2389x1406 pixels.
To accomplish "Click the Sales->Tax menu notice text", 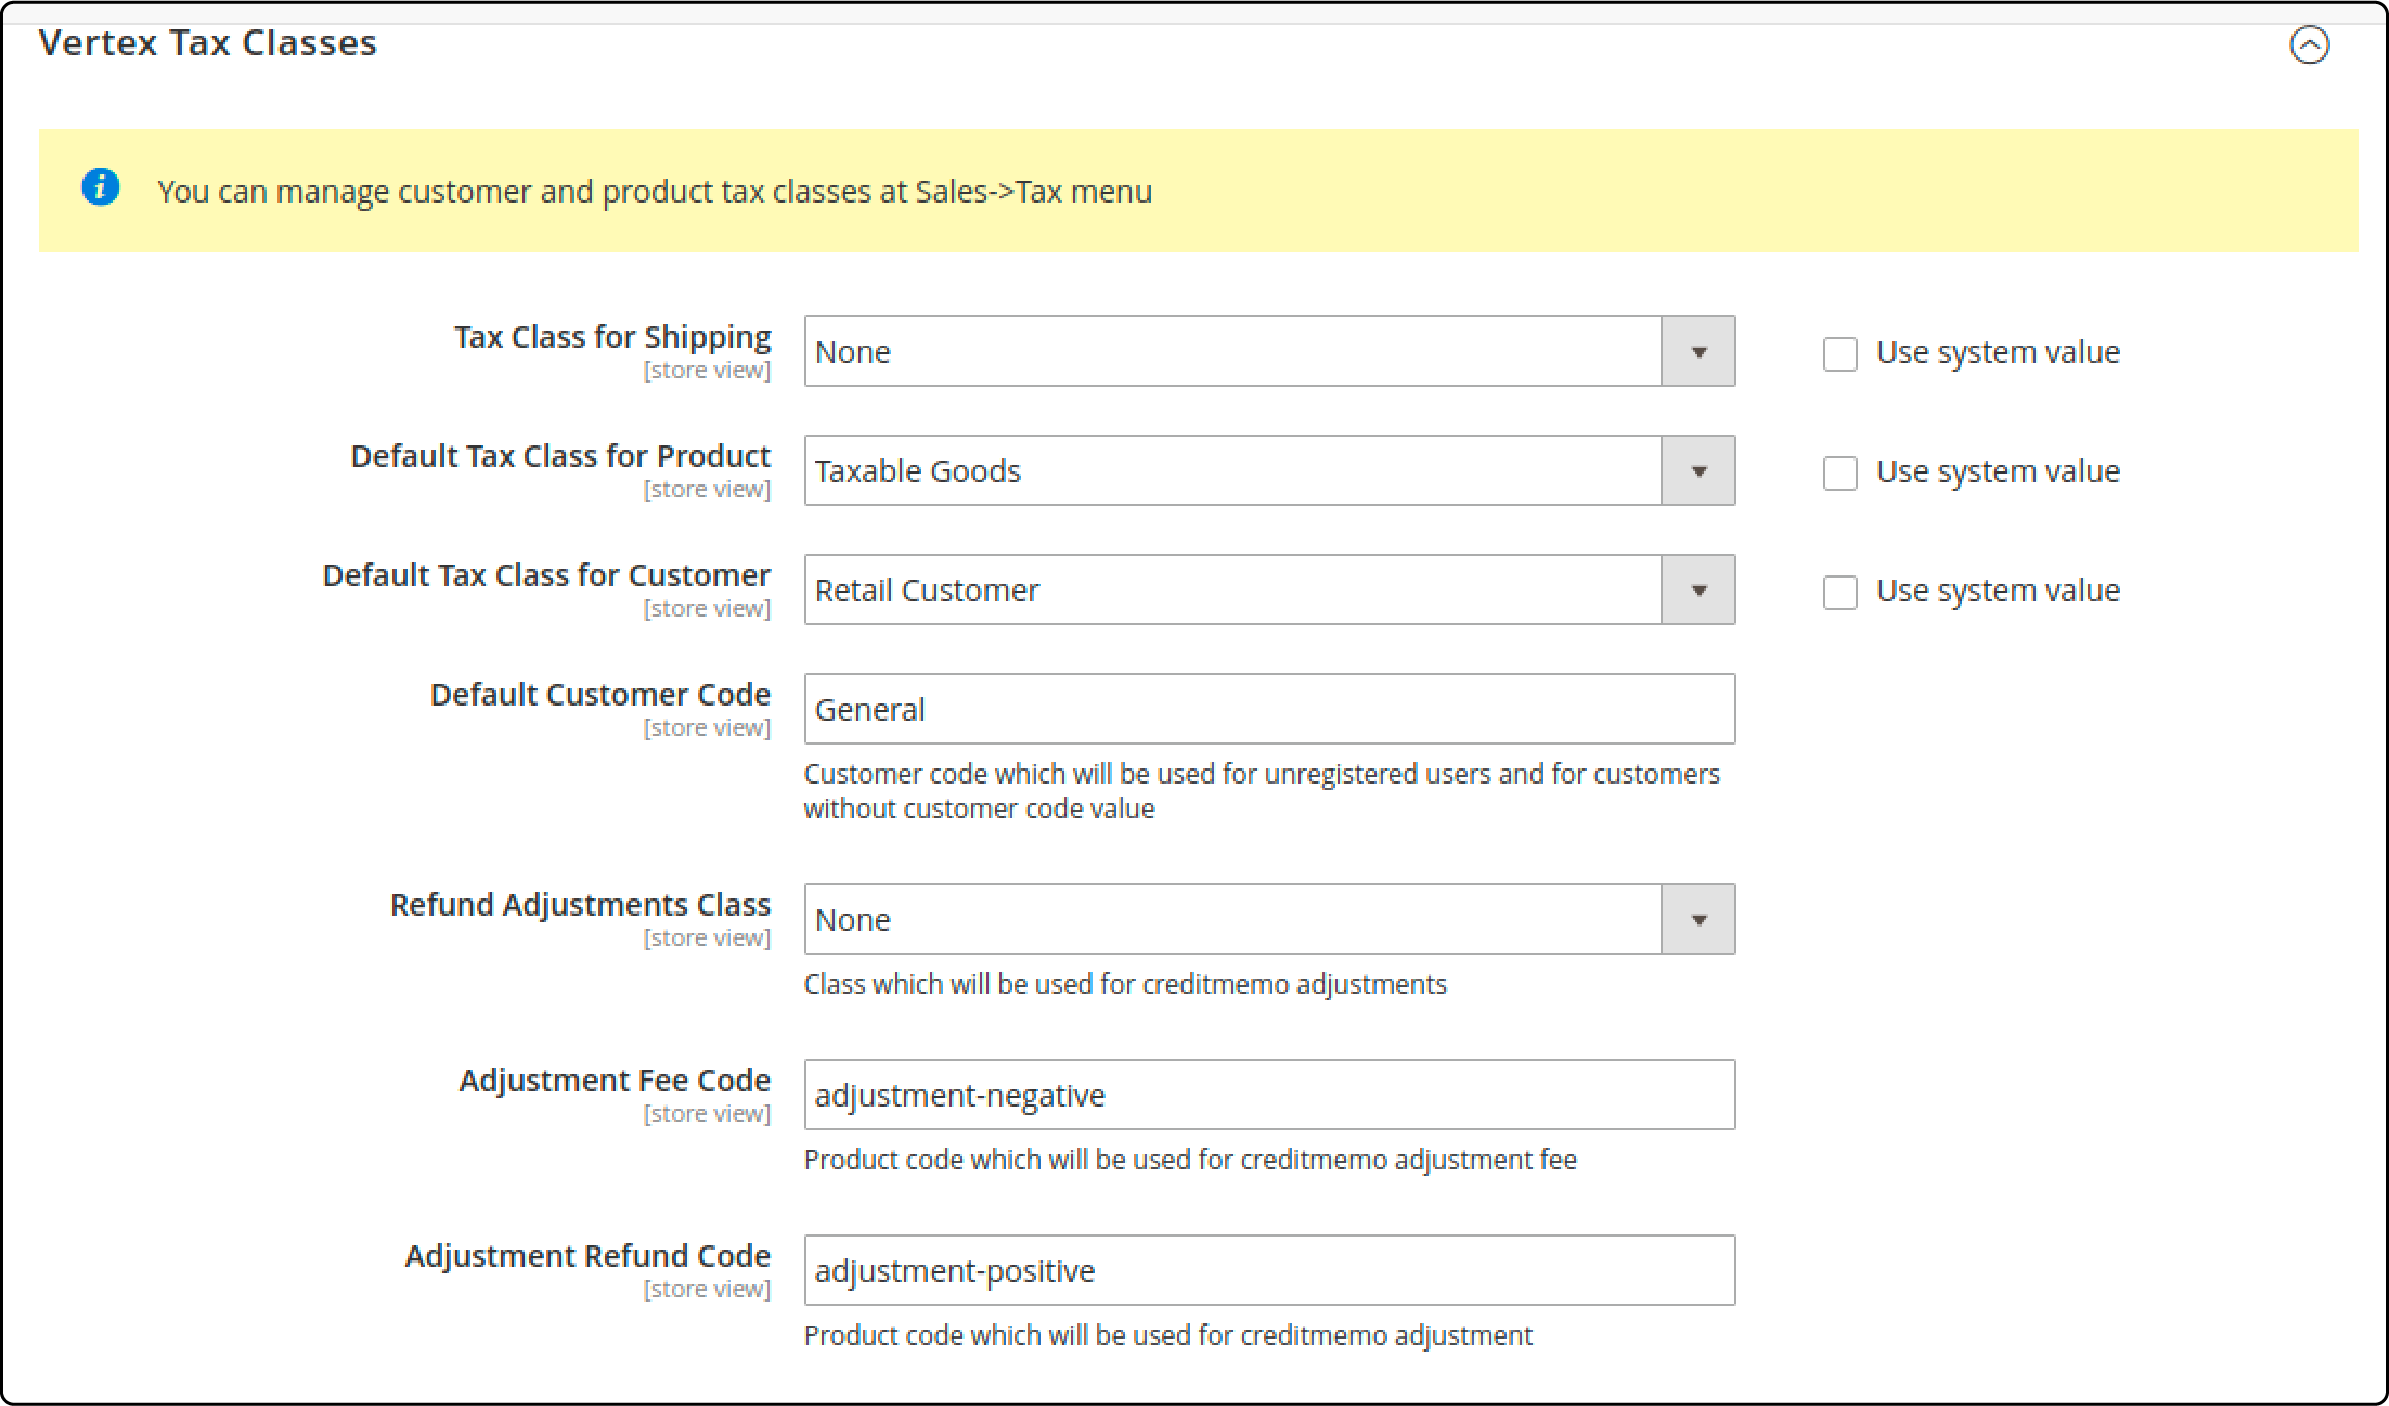I will [x=654, y=191].
